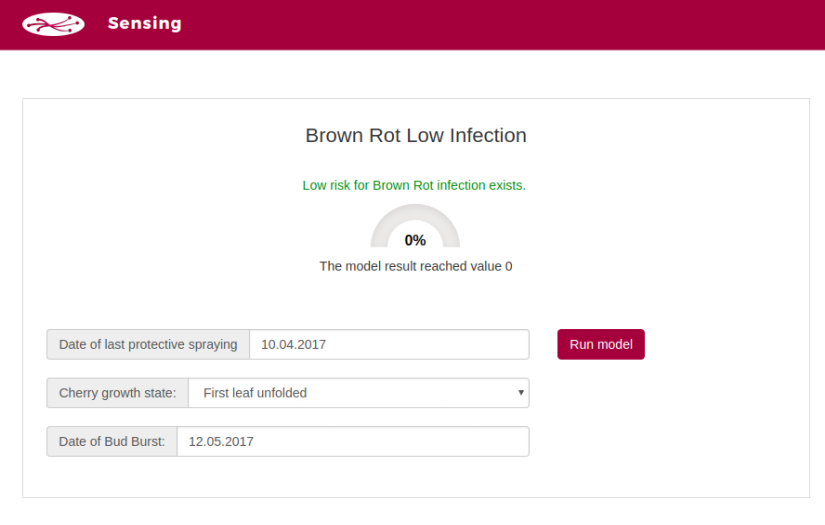Click the right end of the gauge arc
Viewport: 825px width, 525px height.
(x=452, y=241)
